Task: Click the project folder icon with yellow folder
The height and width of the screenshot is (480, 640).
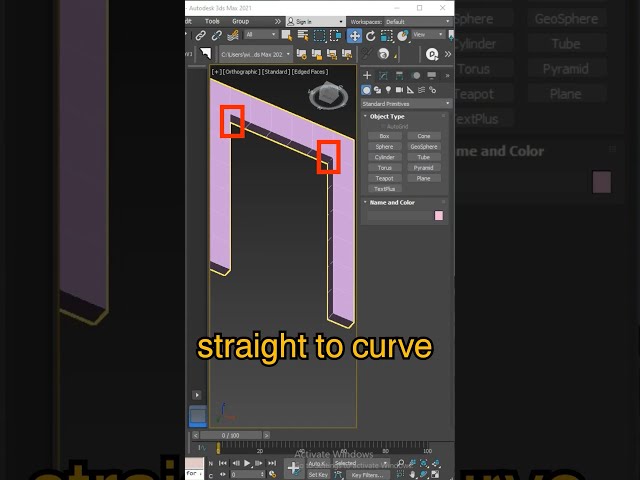Action: pyautogui.click(x=317, y=54)
